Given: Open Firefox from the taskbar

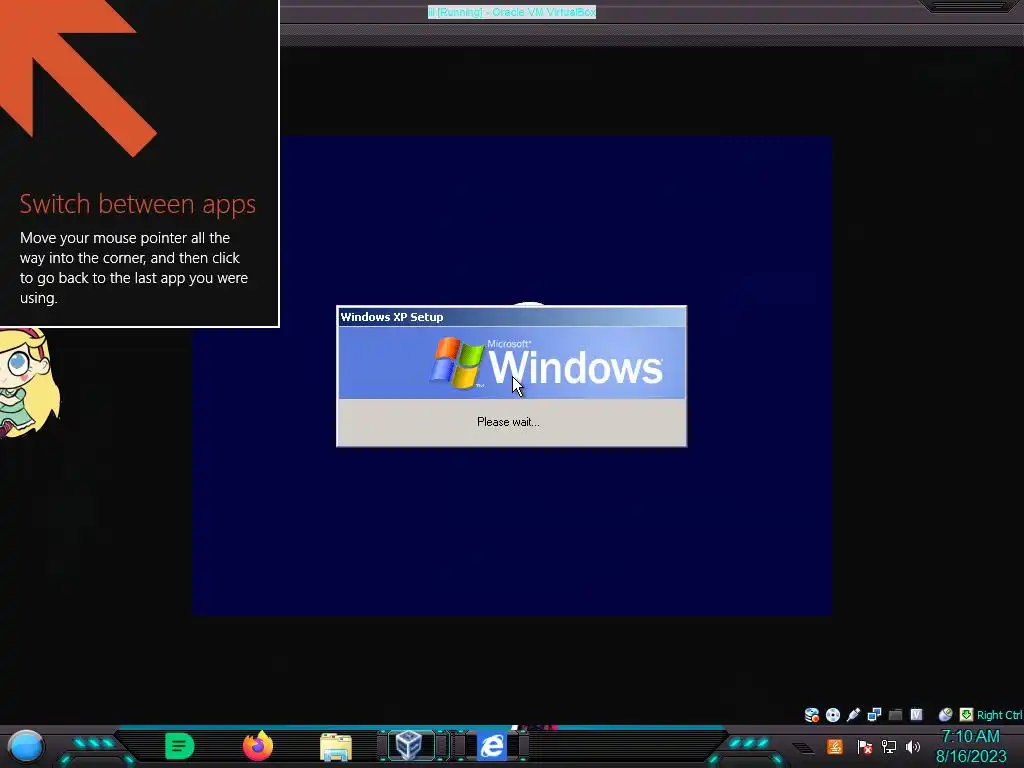Looking at the screenshot, I should pos(258,746).
